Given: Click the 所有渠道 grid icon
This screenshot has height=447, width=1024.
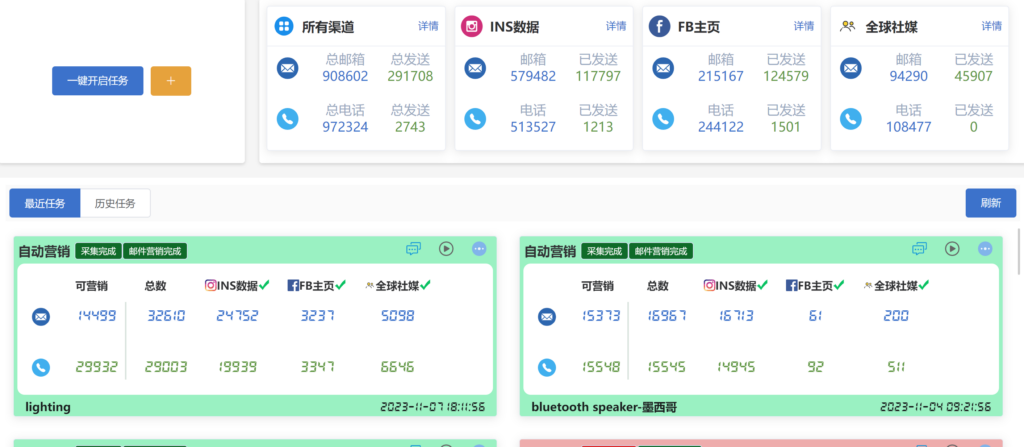Looking at the screenshot, I should coord(283,26).
